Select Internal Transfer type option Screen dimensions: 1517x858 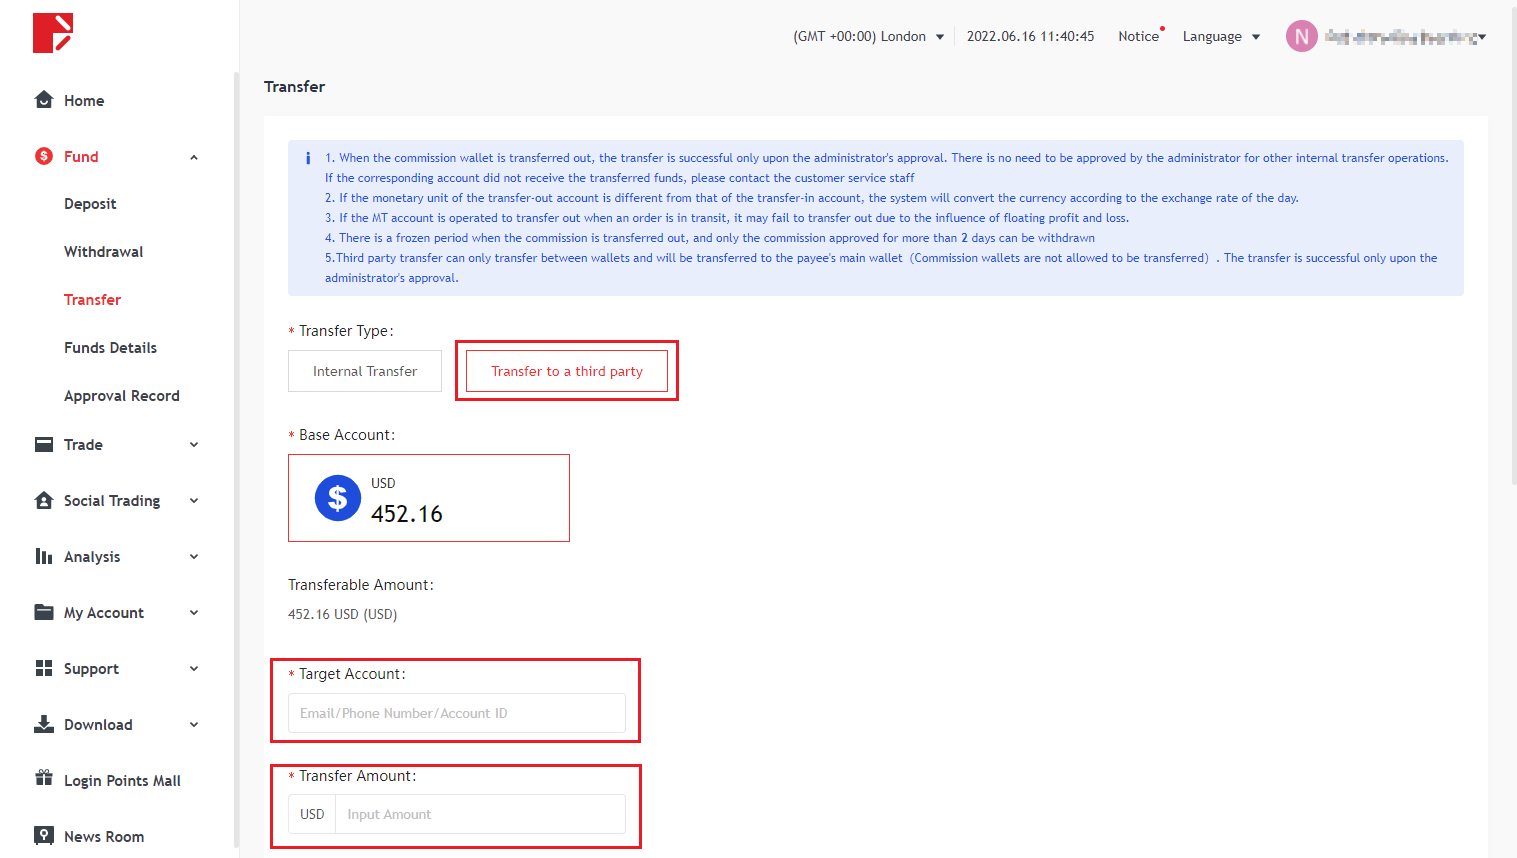[365, 371]
